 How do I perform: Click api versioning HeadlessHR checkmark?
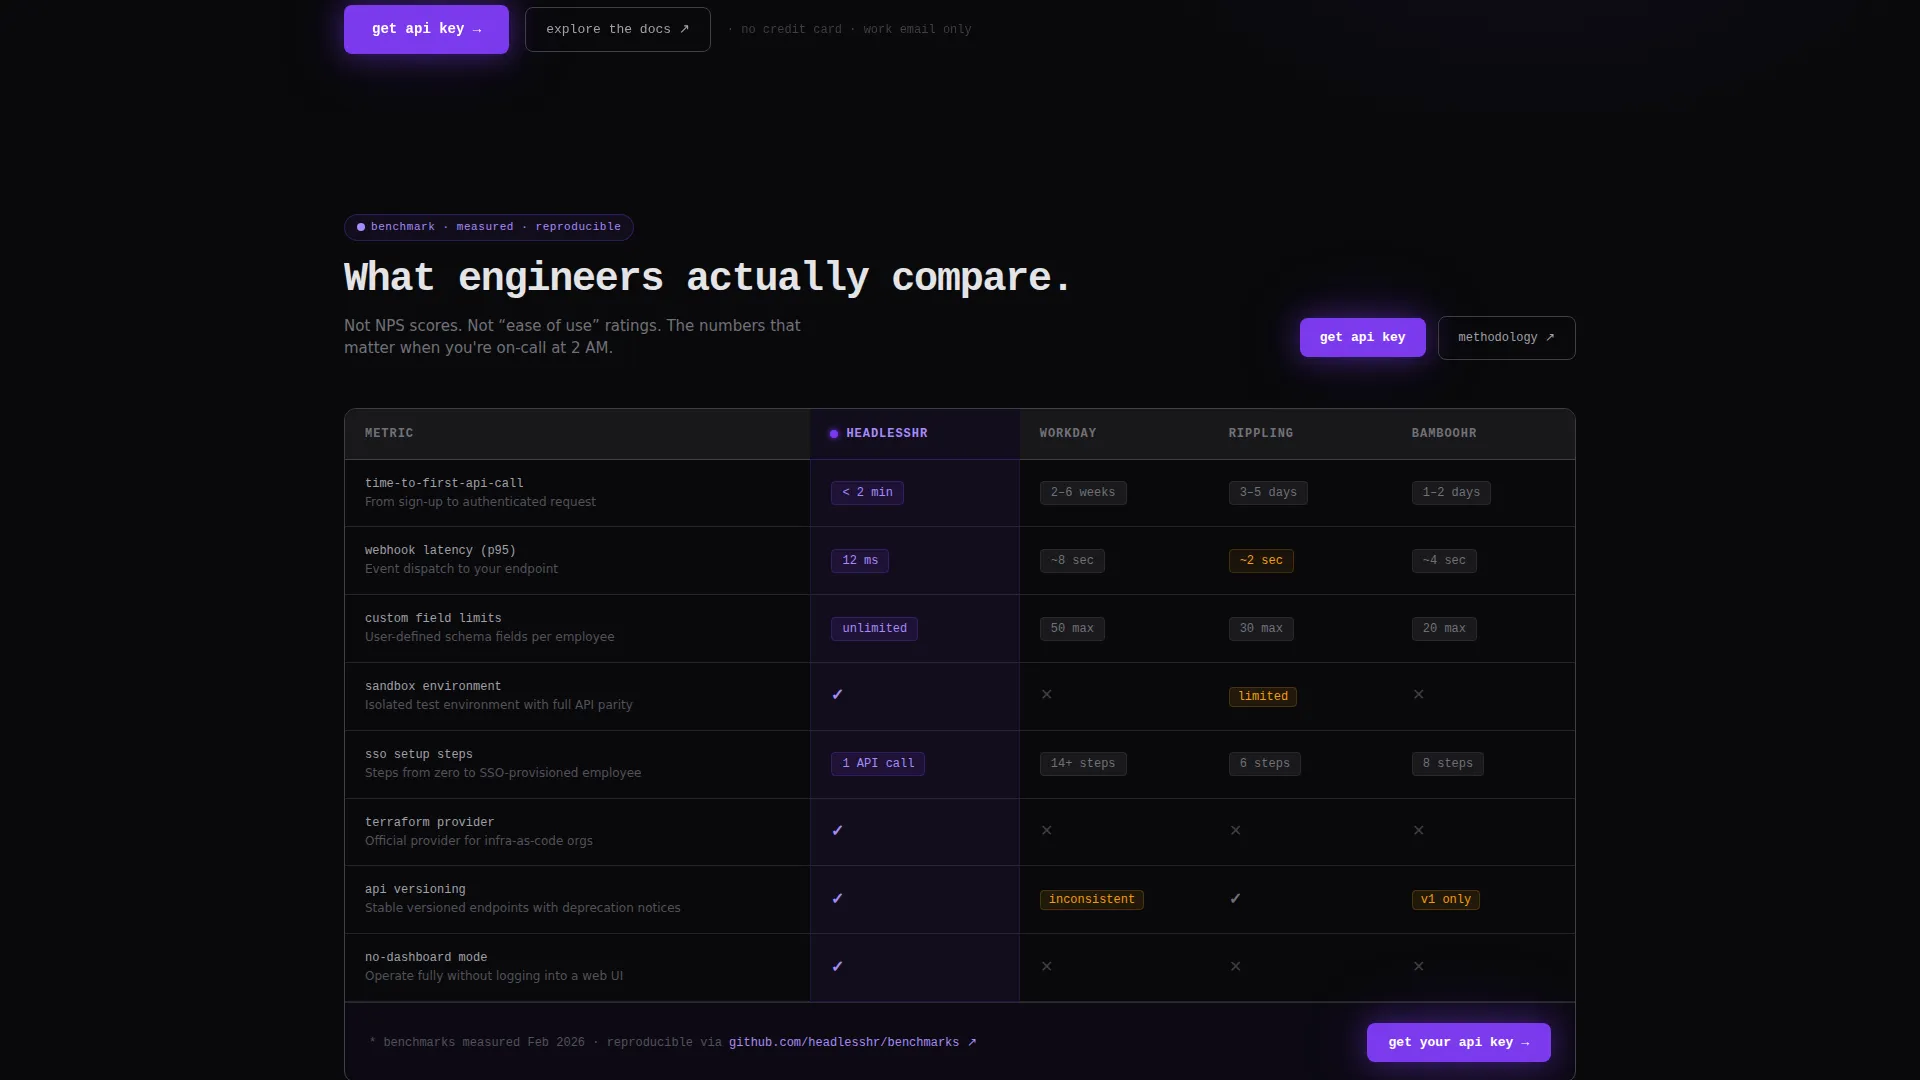point(837,899)
